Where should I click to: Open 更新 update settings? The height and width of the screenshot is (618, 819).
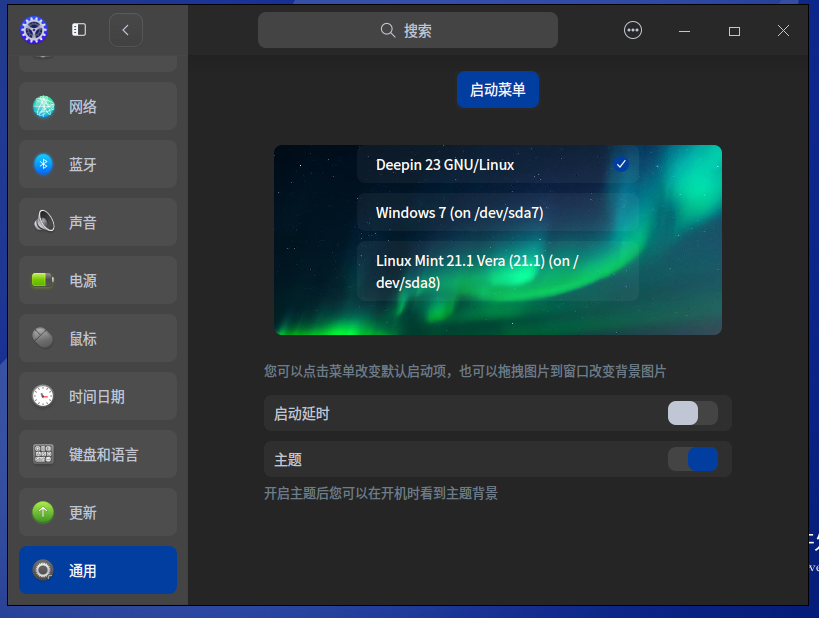point(97,512)
